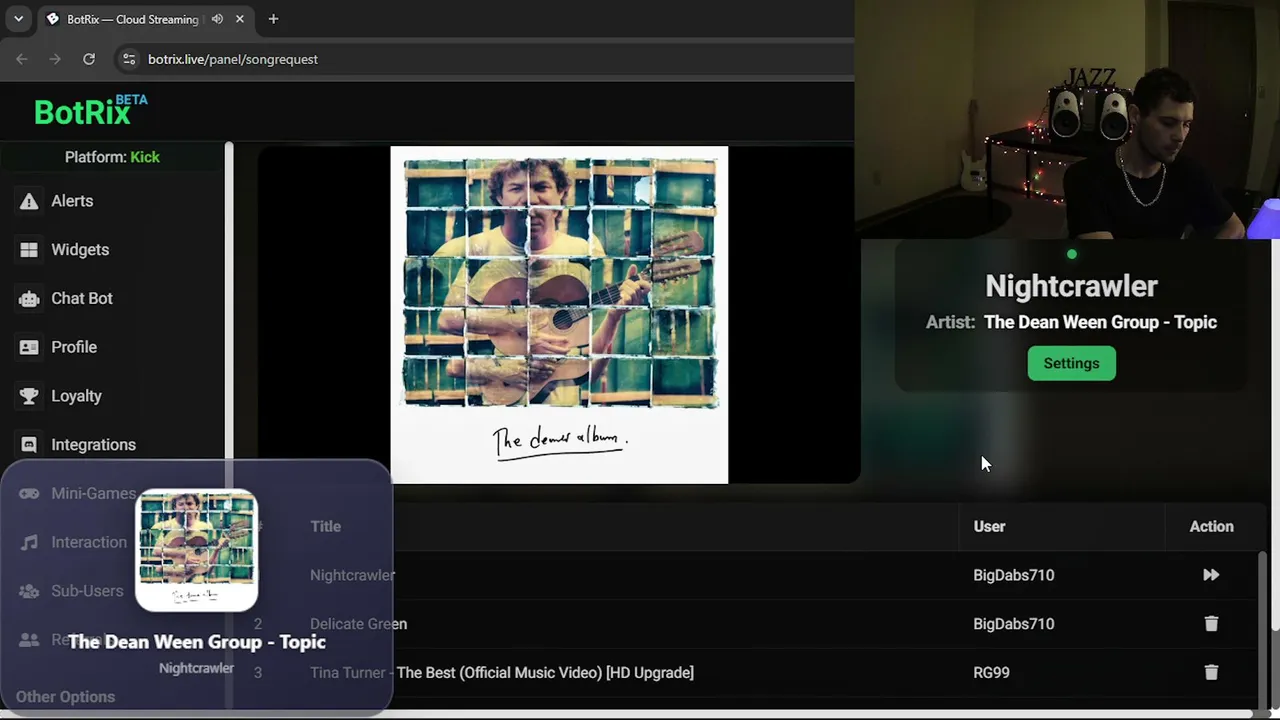Close the BotRix browser tab
The image size is (1280, 720).
click(240, 19)
